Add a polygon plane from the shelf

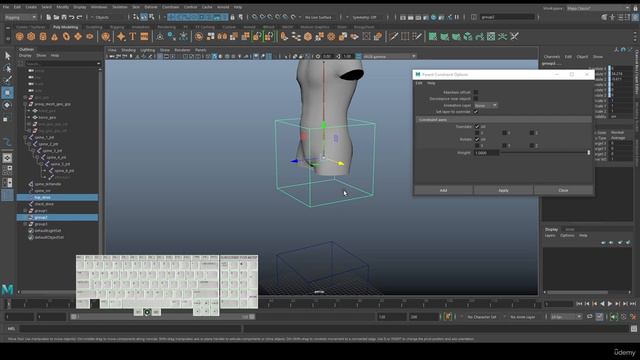pyautogui.click(x=78, y=37)
